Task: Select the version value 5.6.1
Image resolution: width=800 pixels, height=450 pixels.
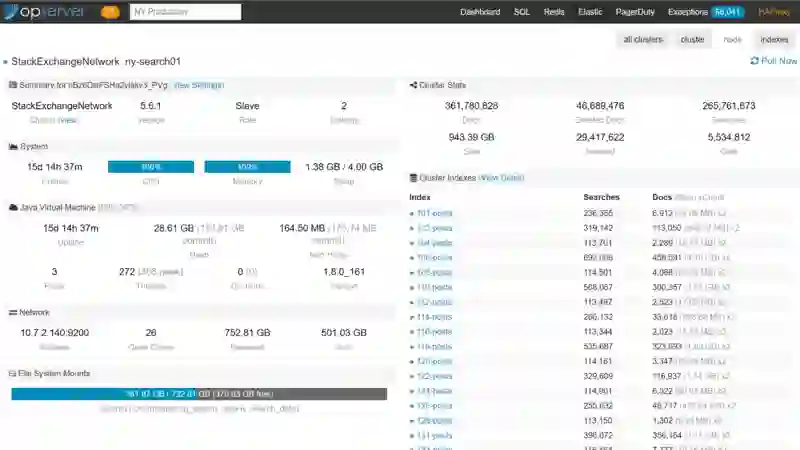Action: click(151, 106)
